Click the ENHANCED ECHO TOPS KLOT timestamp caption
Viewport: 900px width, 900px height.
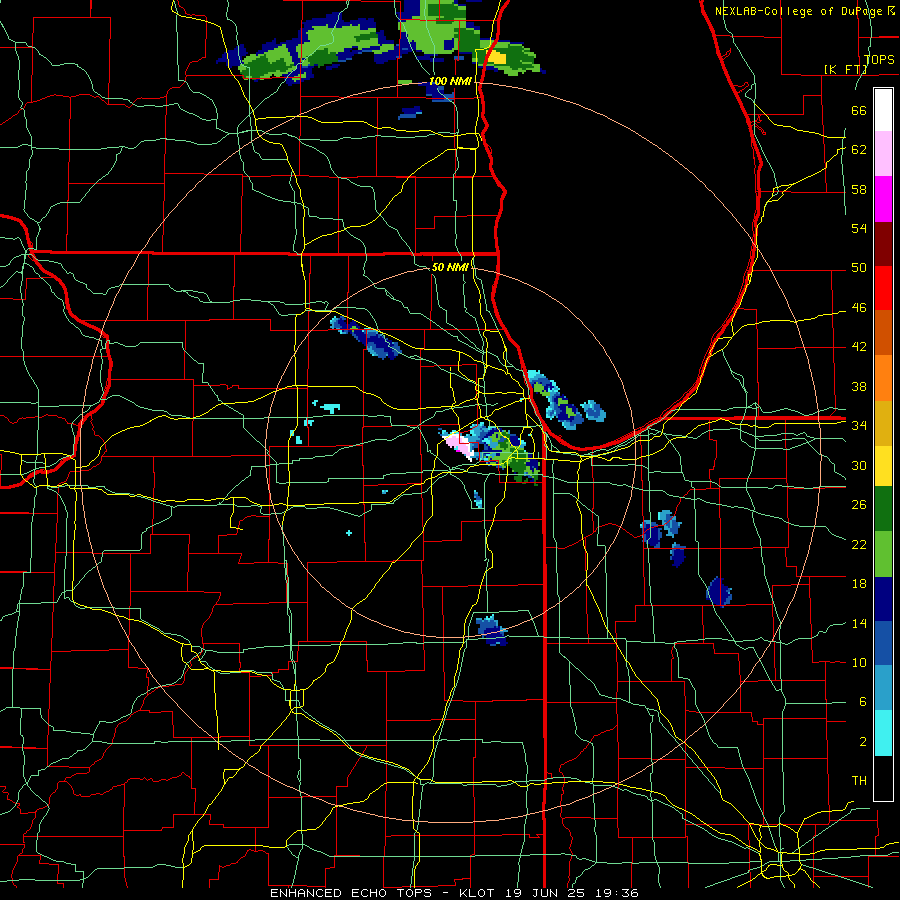[x=455, y=893]
